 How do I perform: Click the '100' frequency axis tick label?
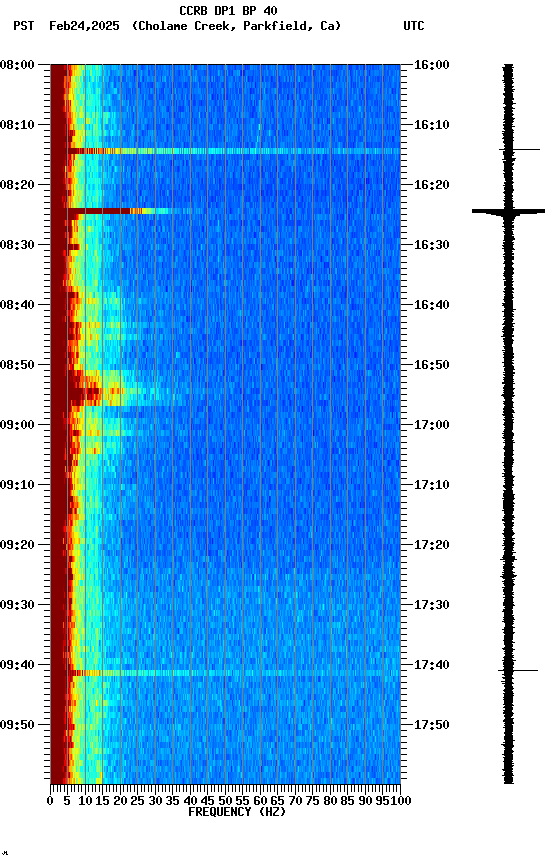[x=401, y=801]
